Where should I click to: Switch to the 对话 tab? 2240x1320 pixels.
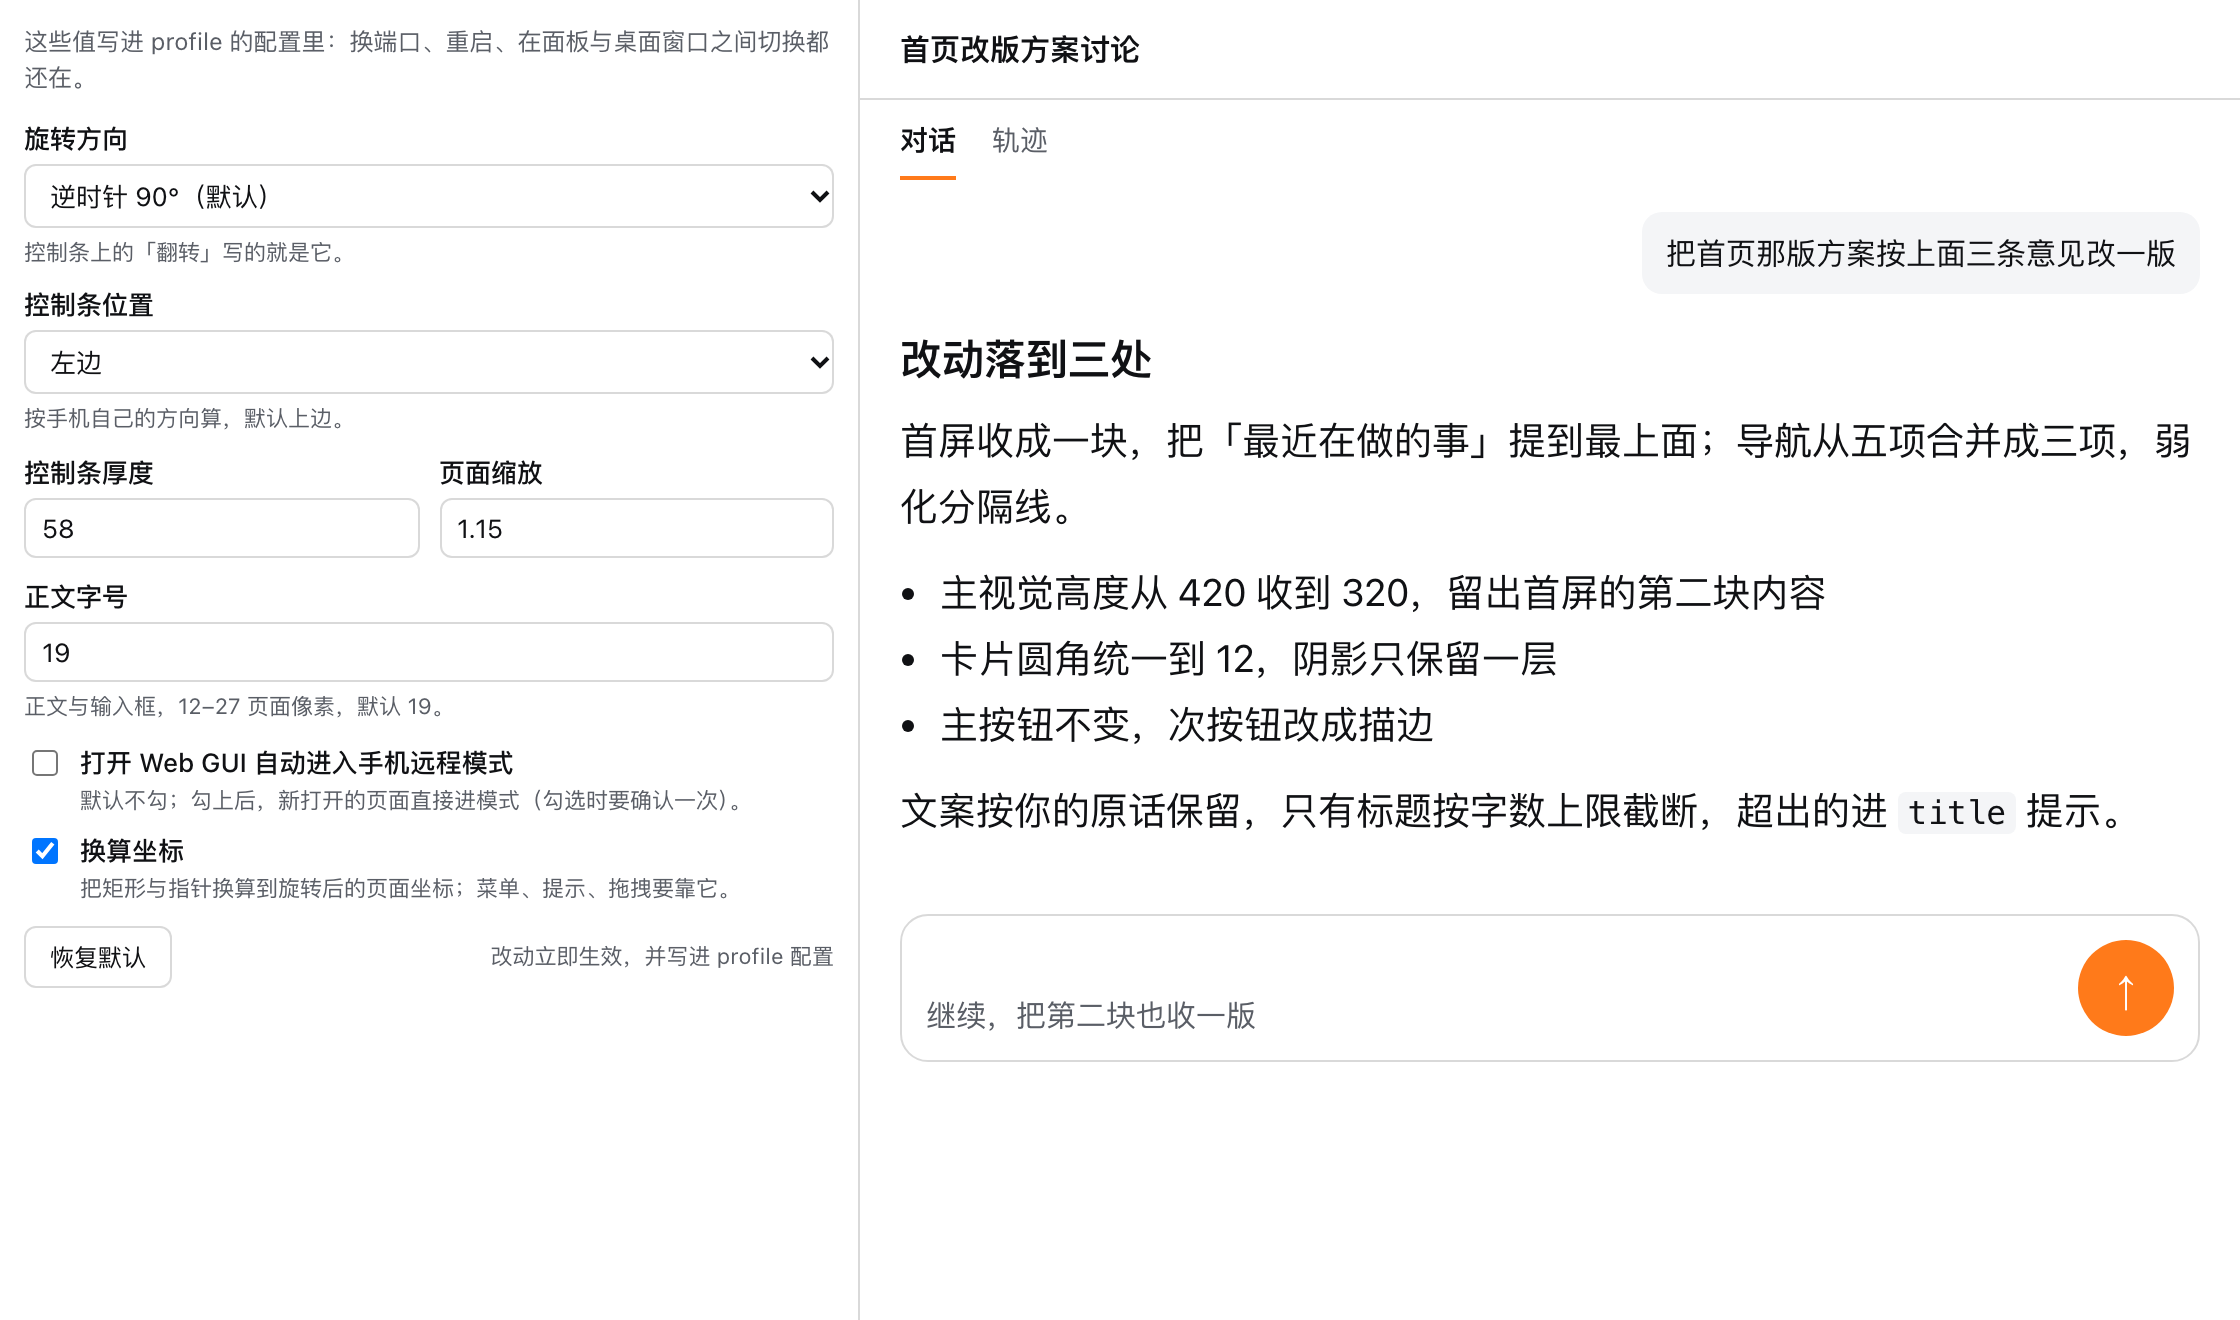pos(928,141)
